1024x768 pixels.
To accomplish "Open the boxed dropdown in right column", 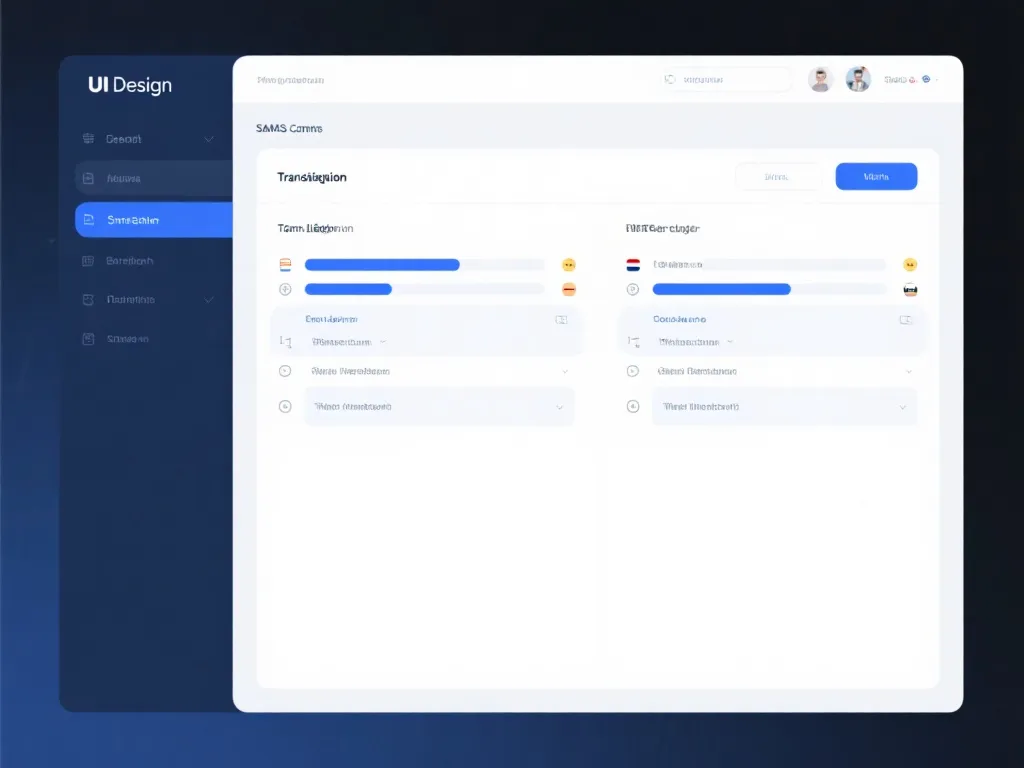I will pyautogui.click(x=785, y=407).
